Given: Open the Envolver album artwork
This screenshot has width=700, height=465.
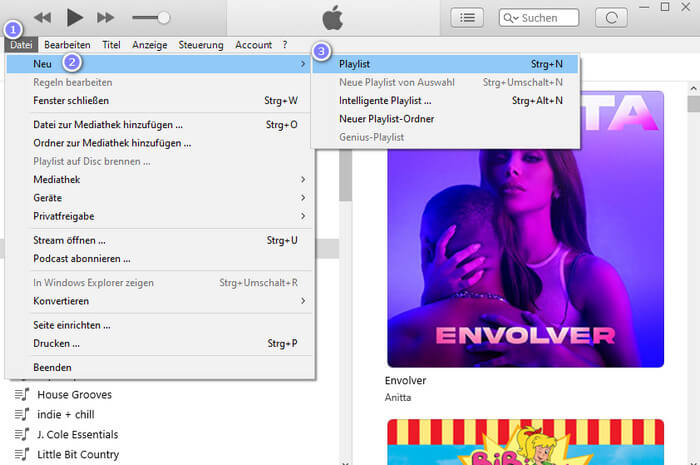Looking at the screenshot, I should 525,229.
